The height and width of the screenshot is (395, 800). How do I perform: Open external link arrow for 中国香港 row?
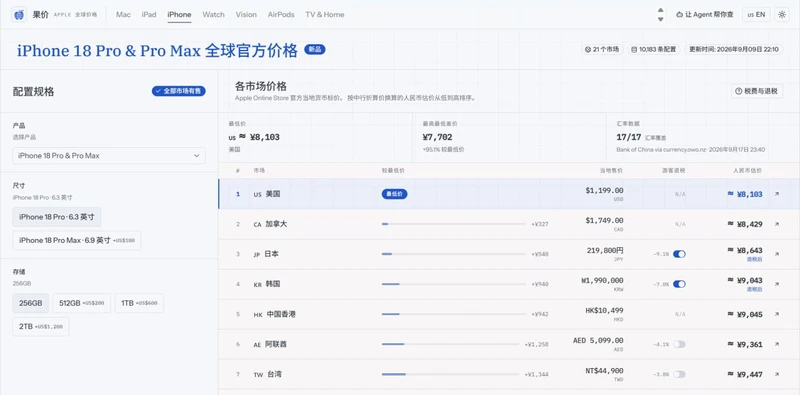(777, 314)
